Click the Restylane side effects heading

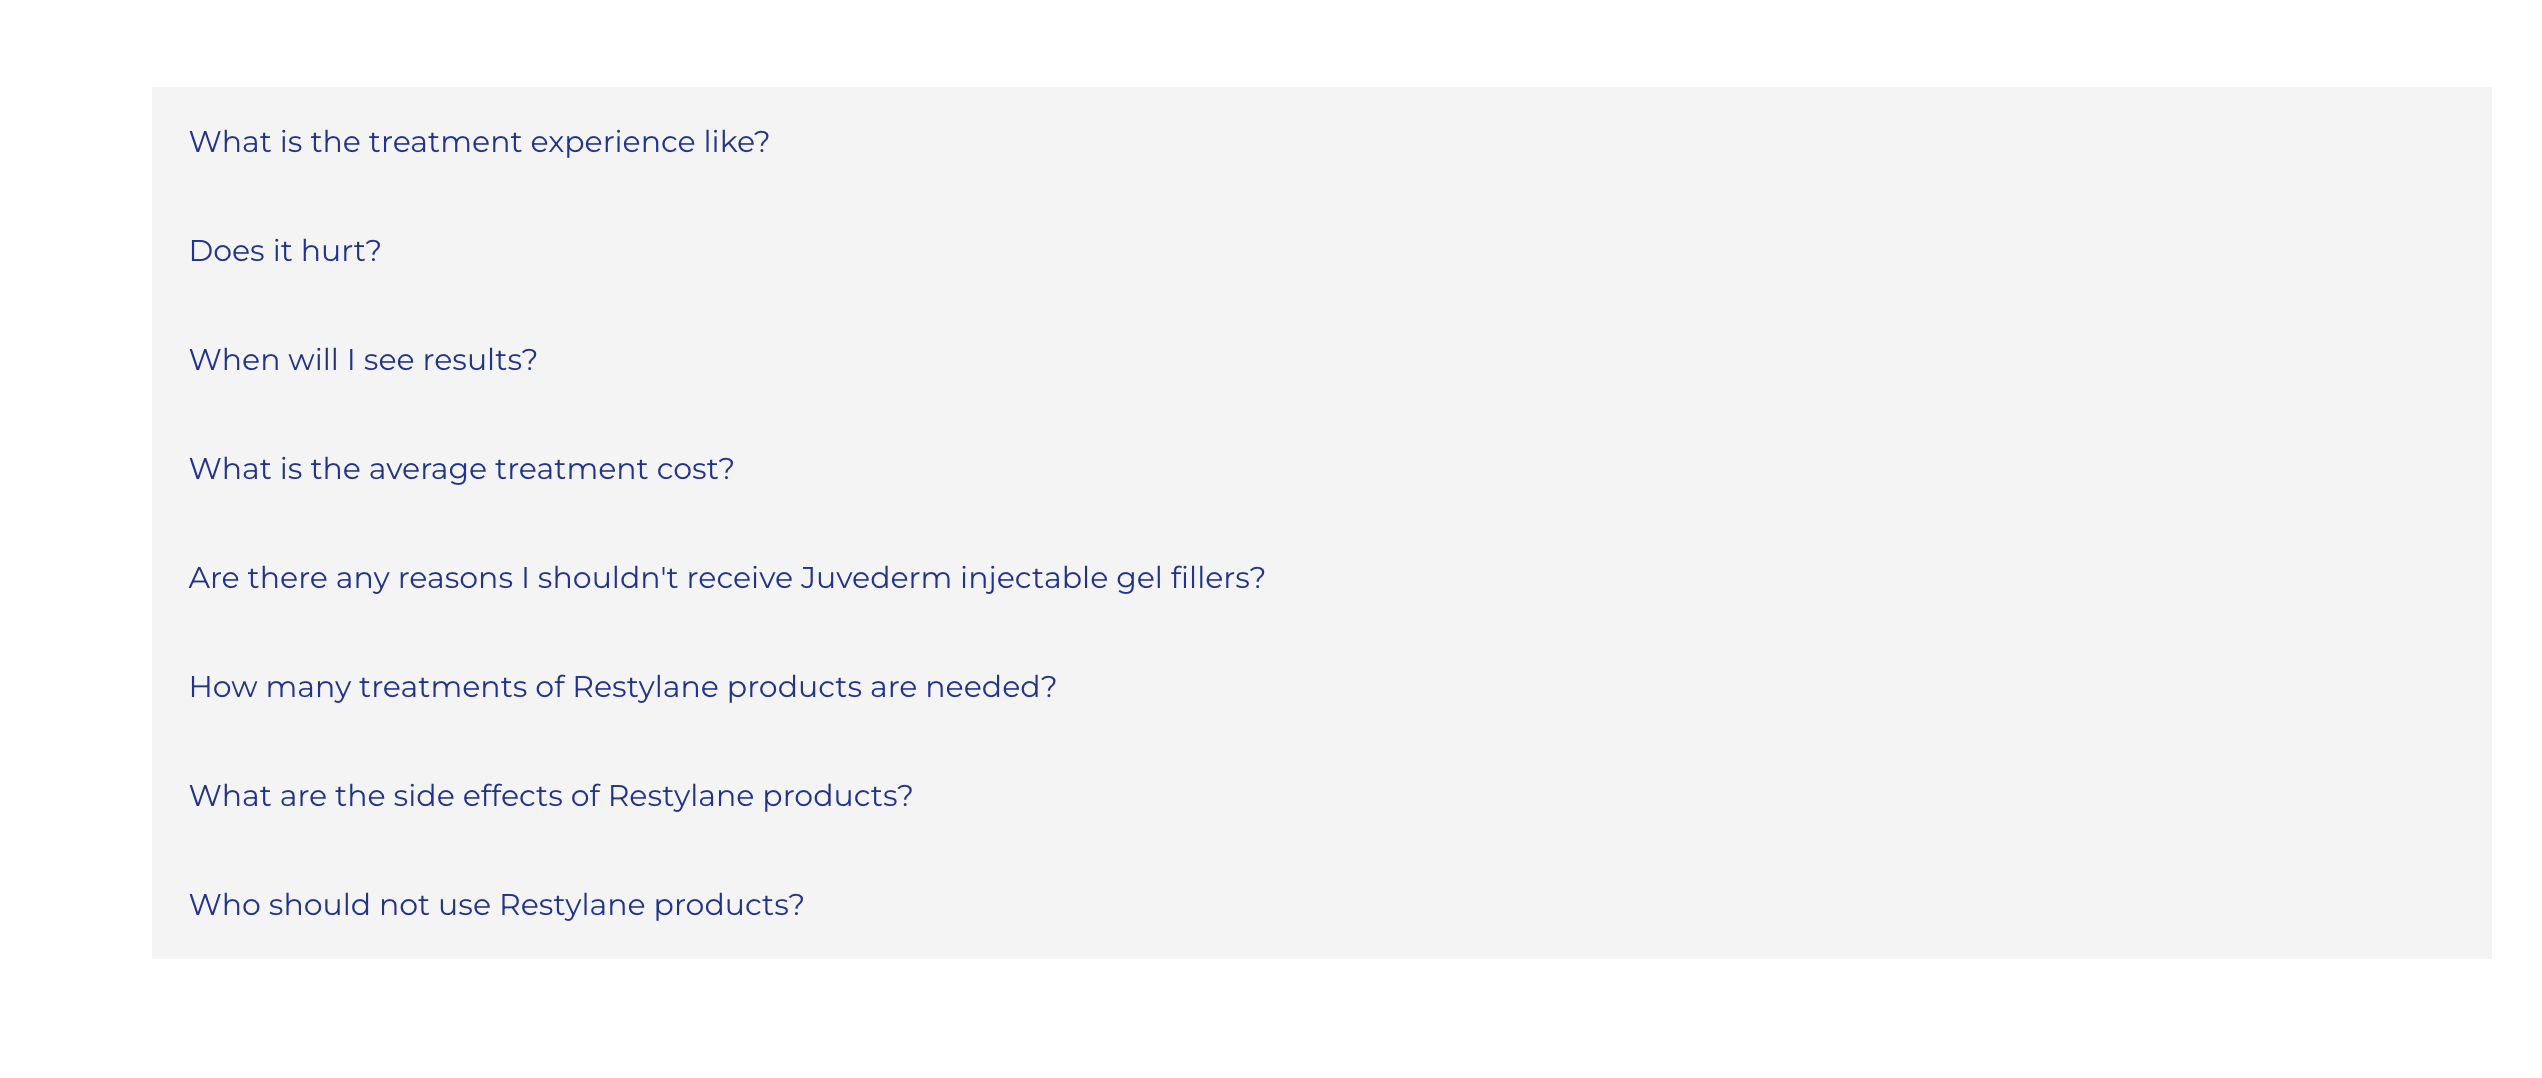[x=551, y=796]
